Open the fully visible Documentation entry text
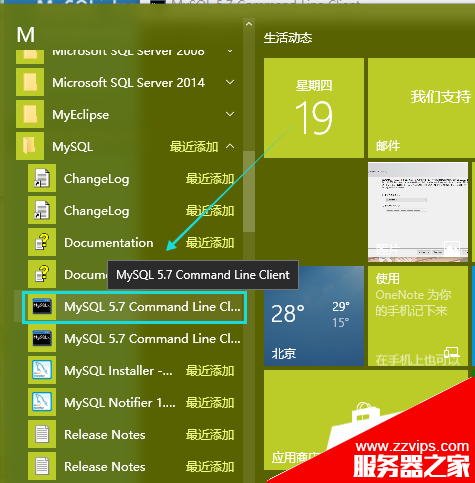 click(109, 243)
